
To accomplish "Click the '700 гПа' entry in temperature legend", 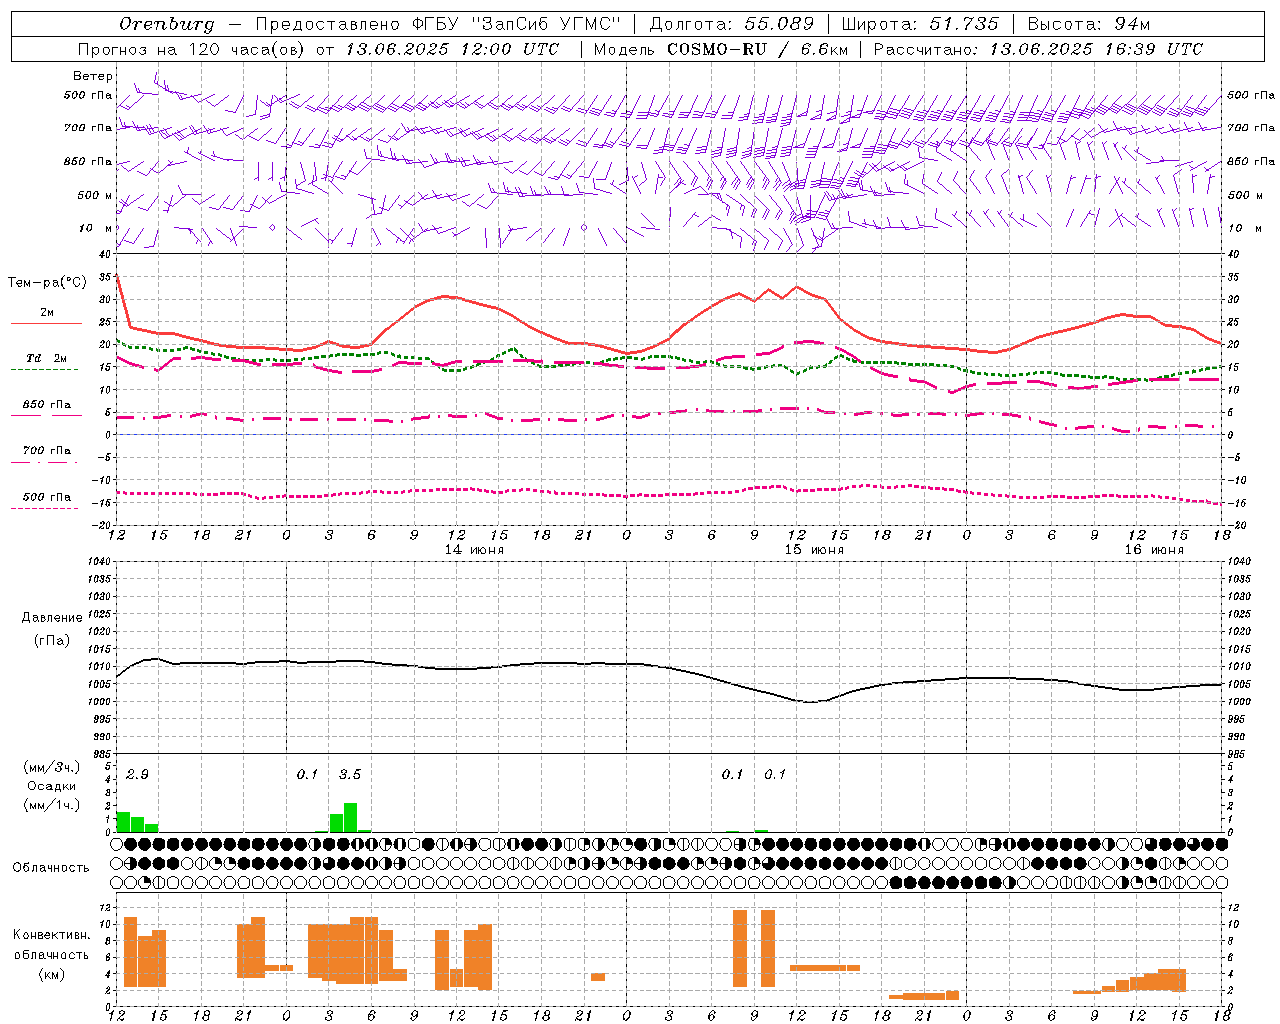I will [47, 451].
